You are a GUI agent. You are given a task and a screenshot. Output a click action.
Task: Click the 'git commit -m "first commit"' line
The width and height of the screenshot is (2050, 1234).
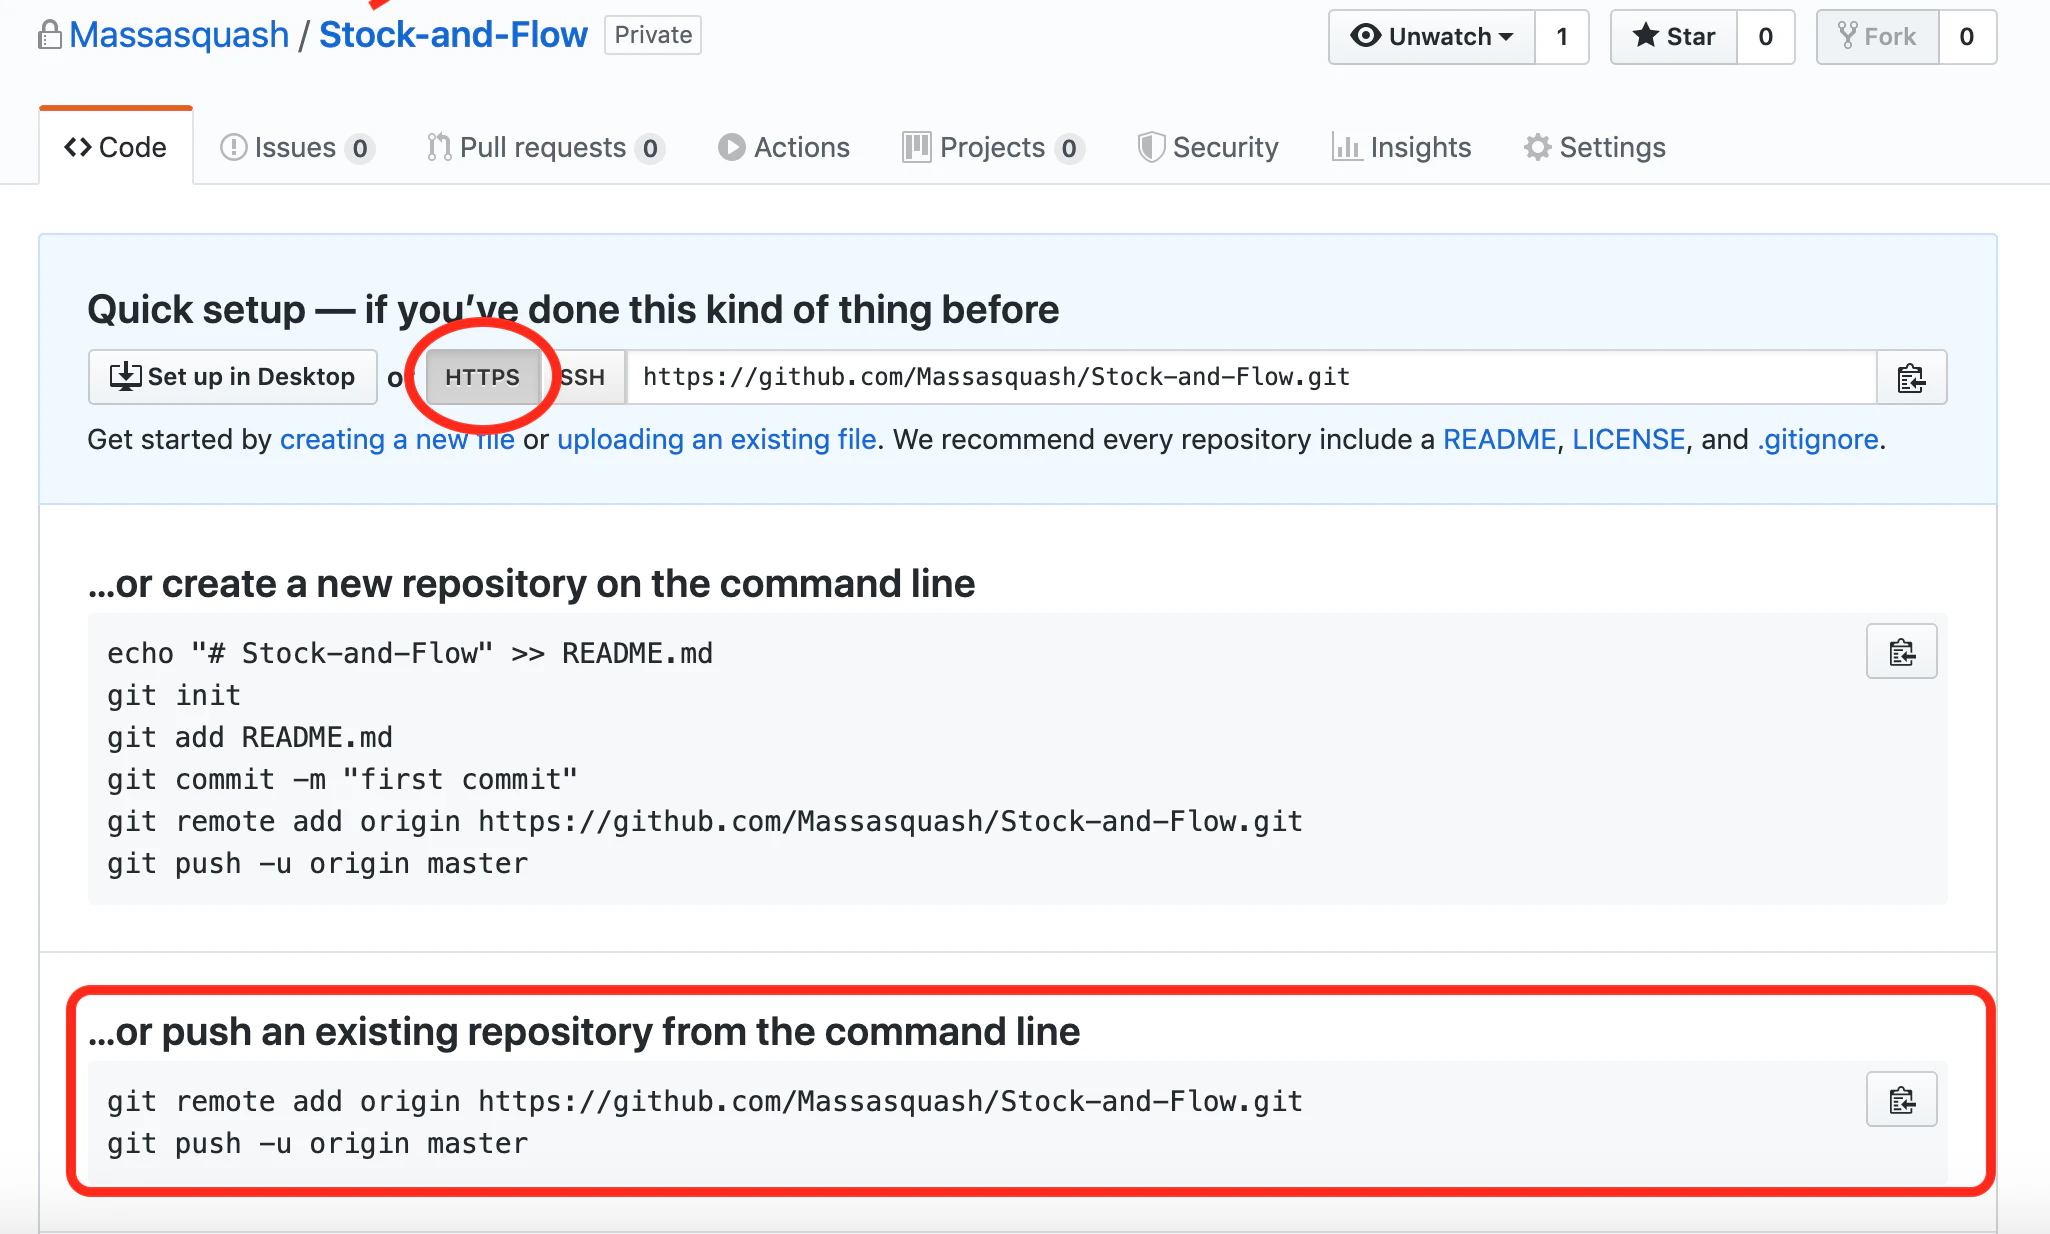[342, 779]
